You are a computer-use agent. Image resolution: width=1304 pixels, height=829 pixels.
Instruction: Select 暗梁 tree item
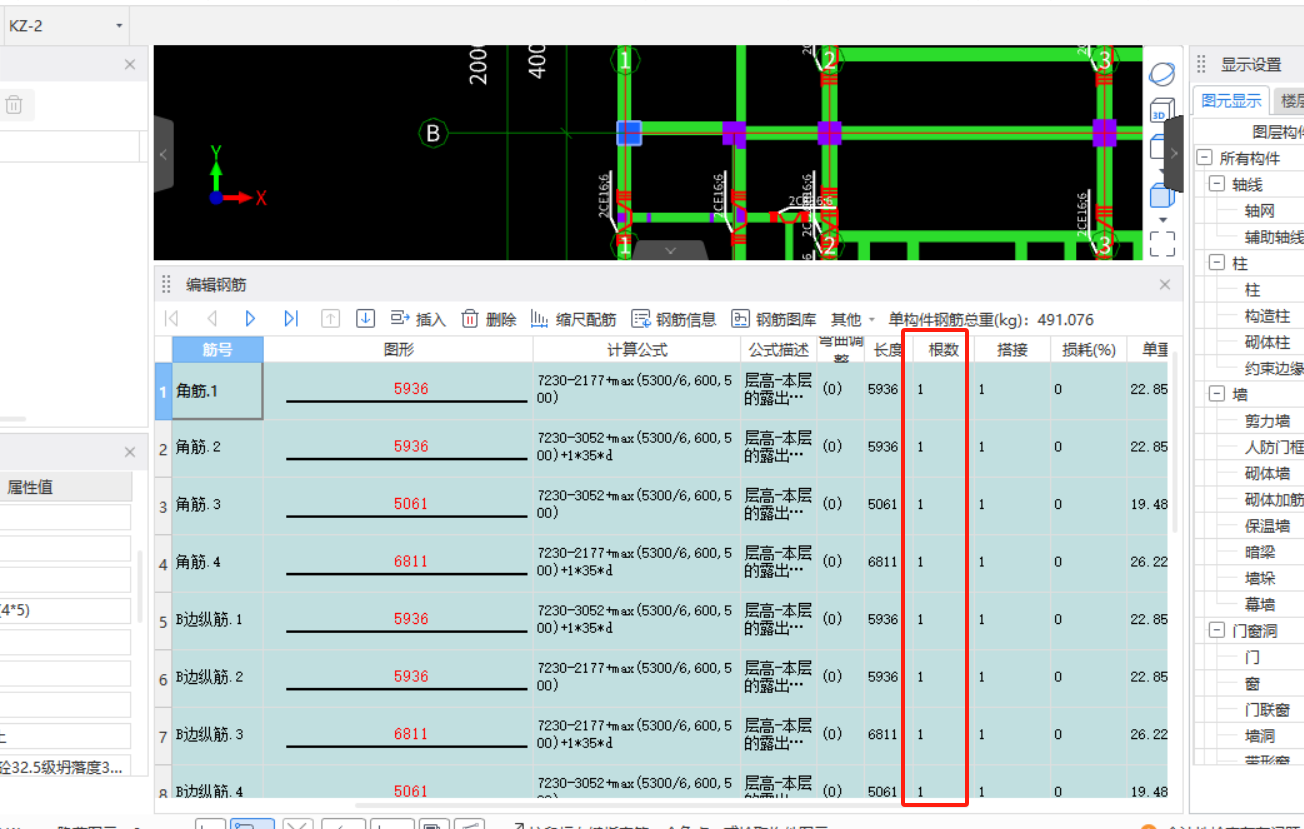click(1259, 552)
